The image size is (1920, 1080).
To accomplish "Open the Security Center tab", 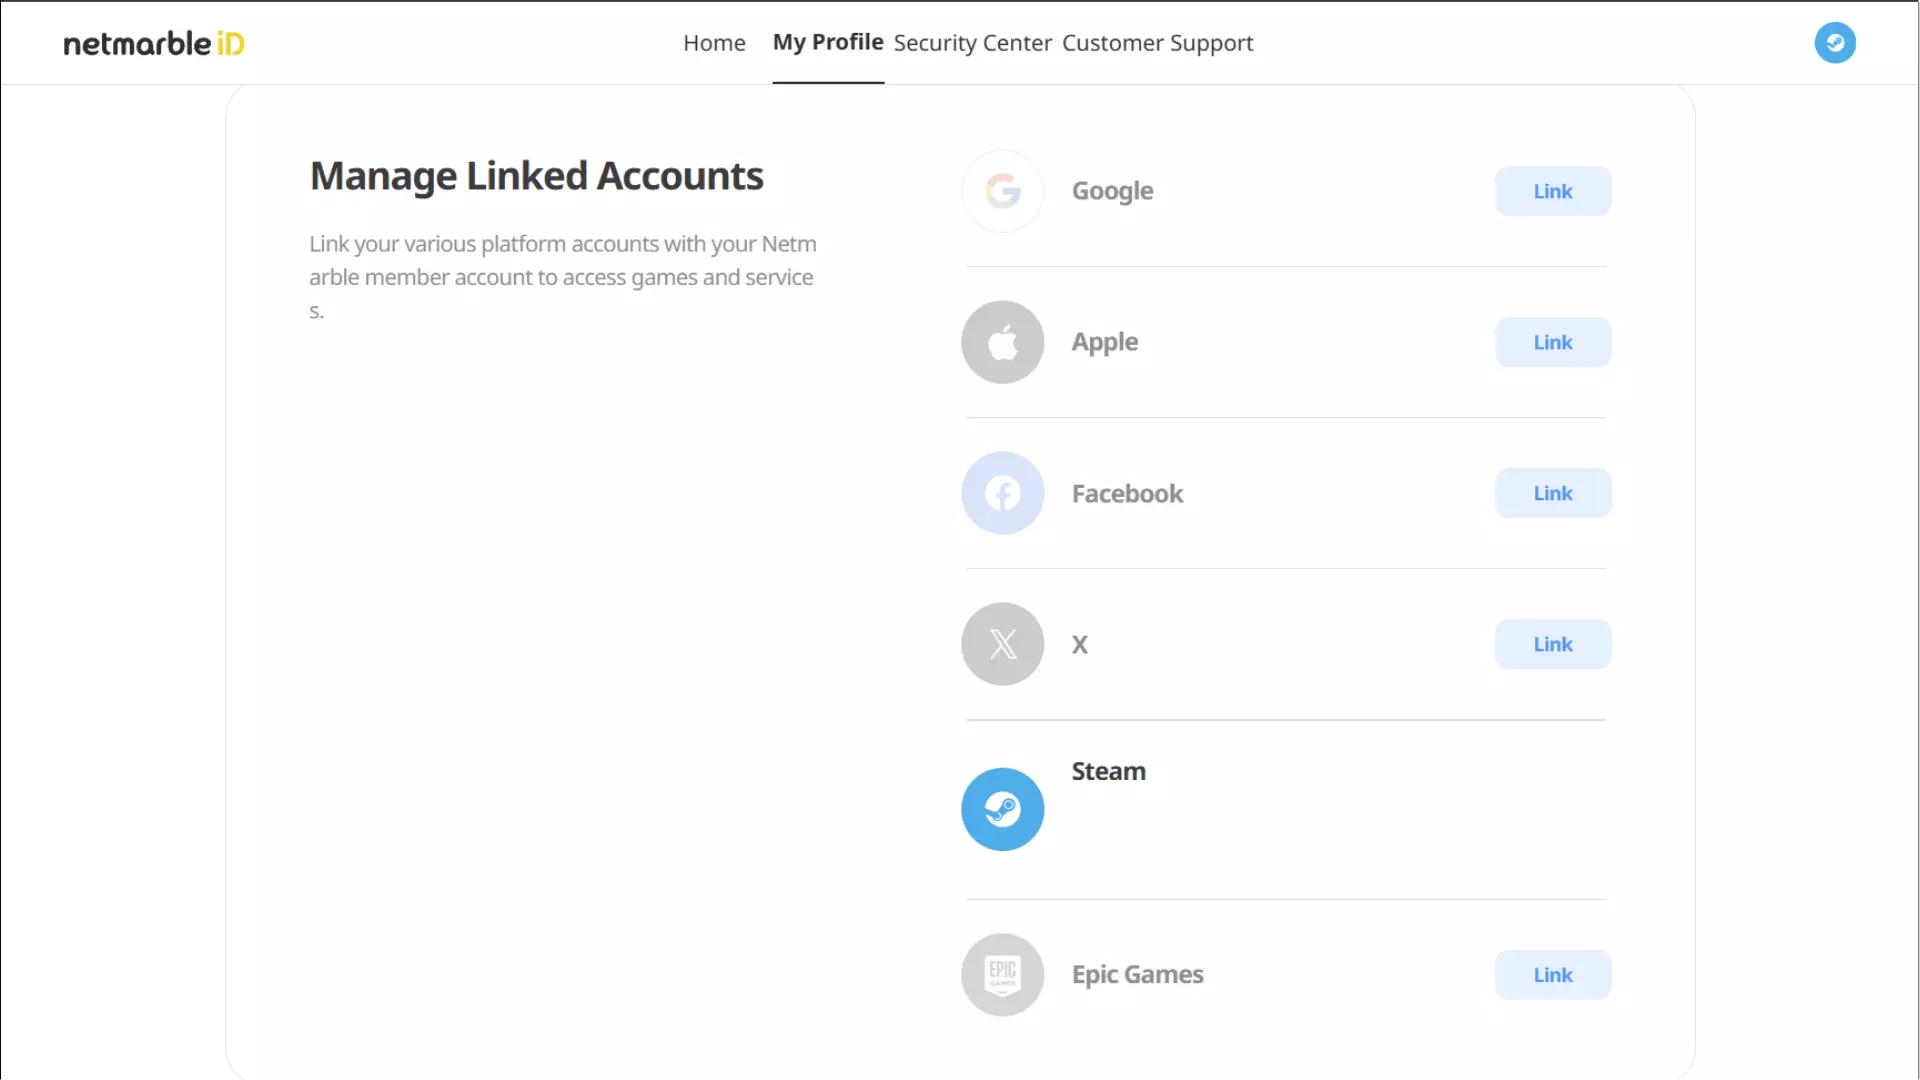I will coord(972,43).
